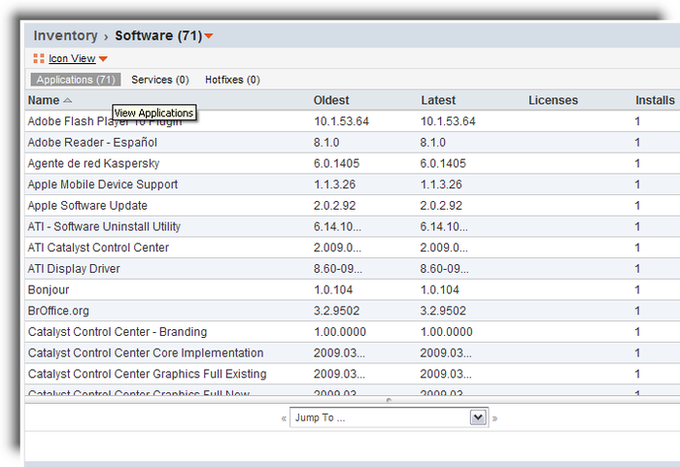Click the Icon View link
This screenshot has height=467, width=680.
tap(72, 59)
